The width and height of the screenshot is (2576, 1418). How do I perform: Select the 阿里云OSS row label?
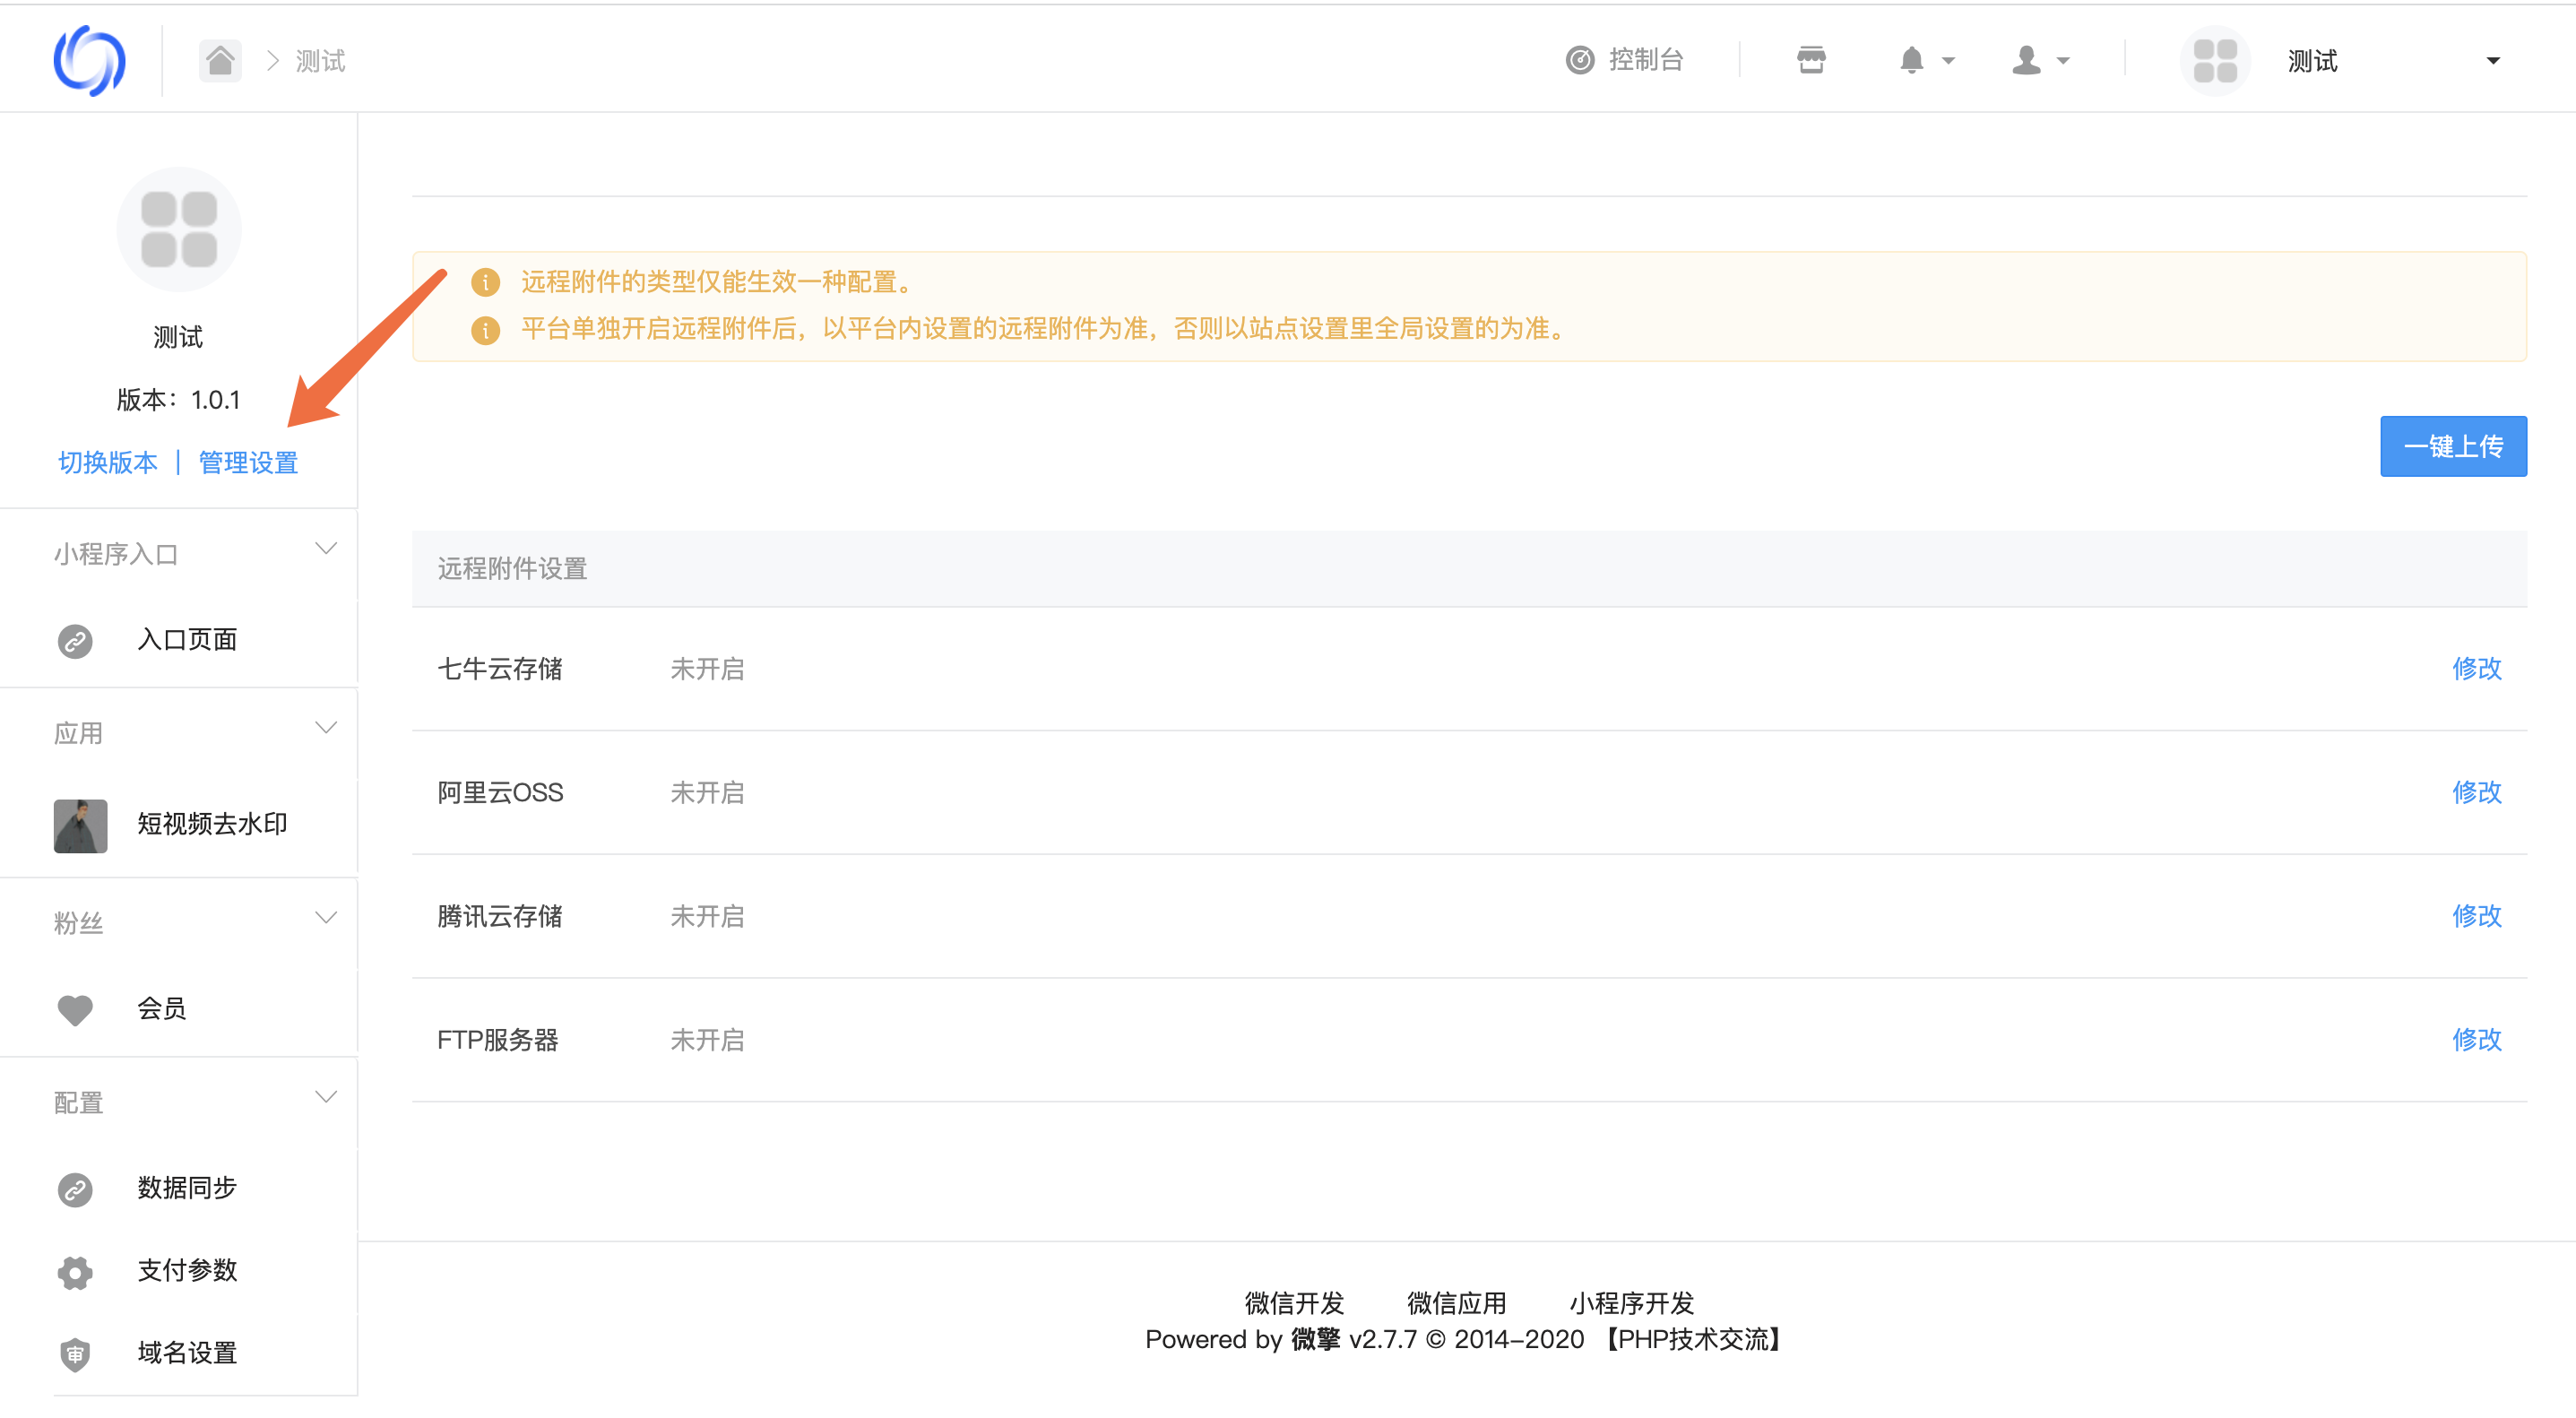pyautogui.click(x=500, y=793)
